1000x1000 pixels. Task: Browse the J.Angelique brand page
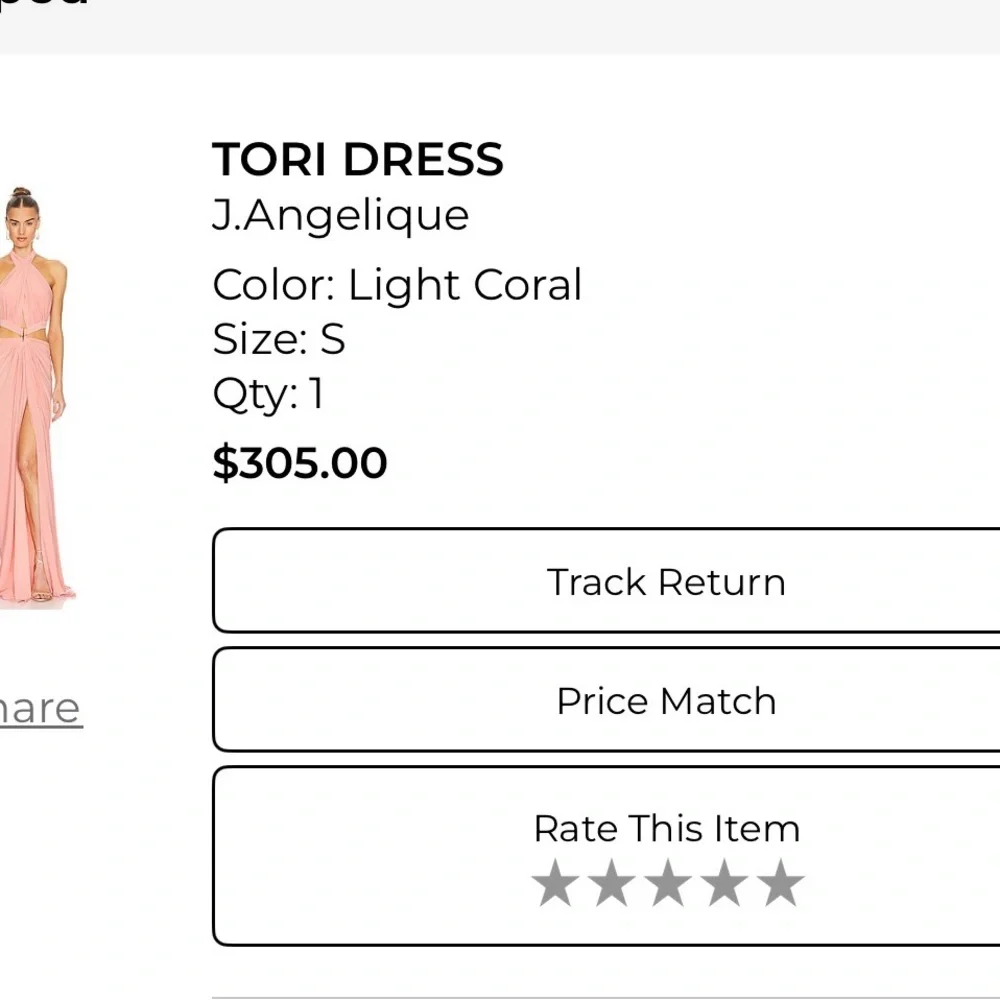pos(341,215)
